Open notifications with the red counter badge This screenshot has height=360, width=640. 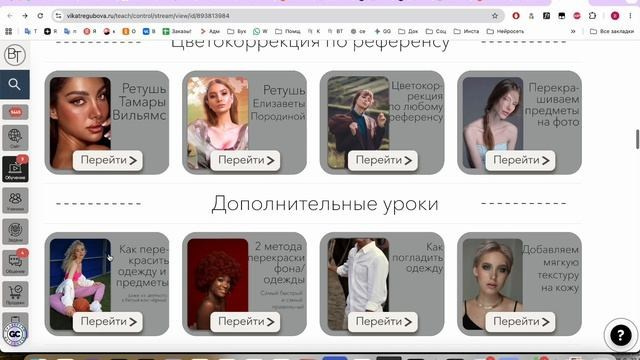coord(15,112)
